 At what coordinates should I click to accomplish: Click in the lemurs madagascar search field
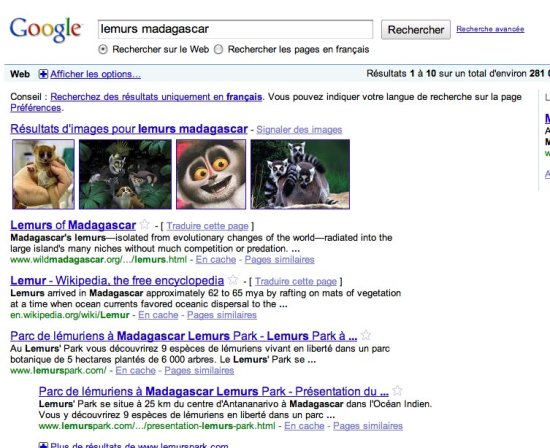235,29
